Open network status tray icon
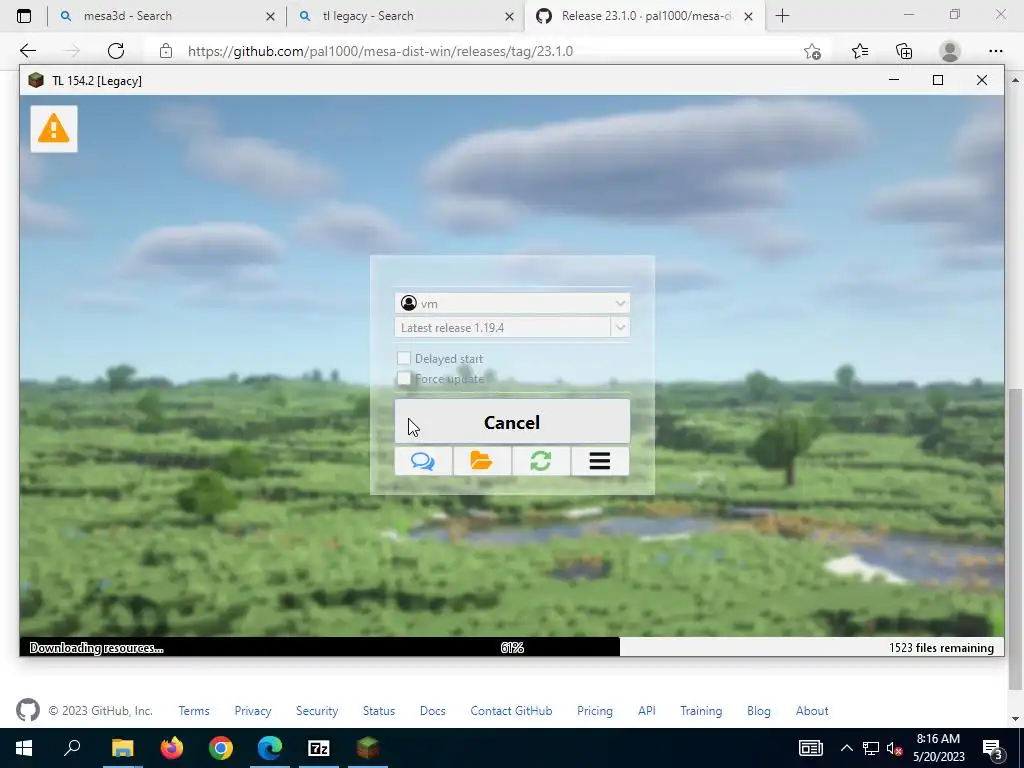The height and width of the screenshot is (768, 1024). 871,748
